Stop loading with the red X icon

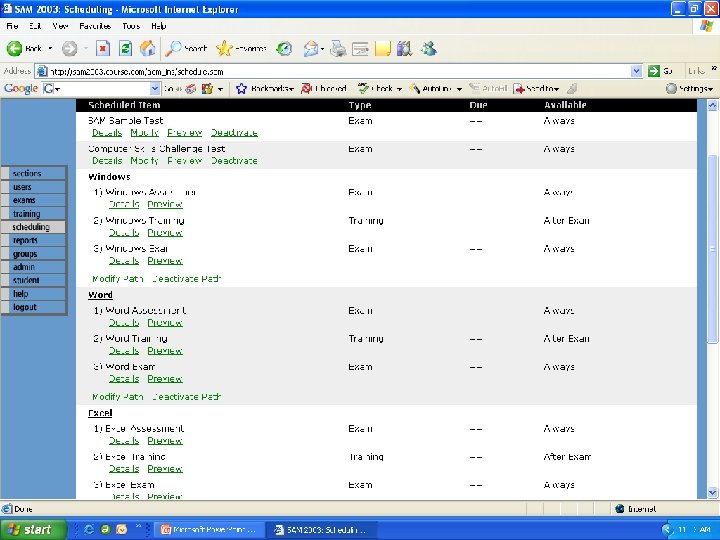coord(103,48)
